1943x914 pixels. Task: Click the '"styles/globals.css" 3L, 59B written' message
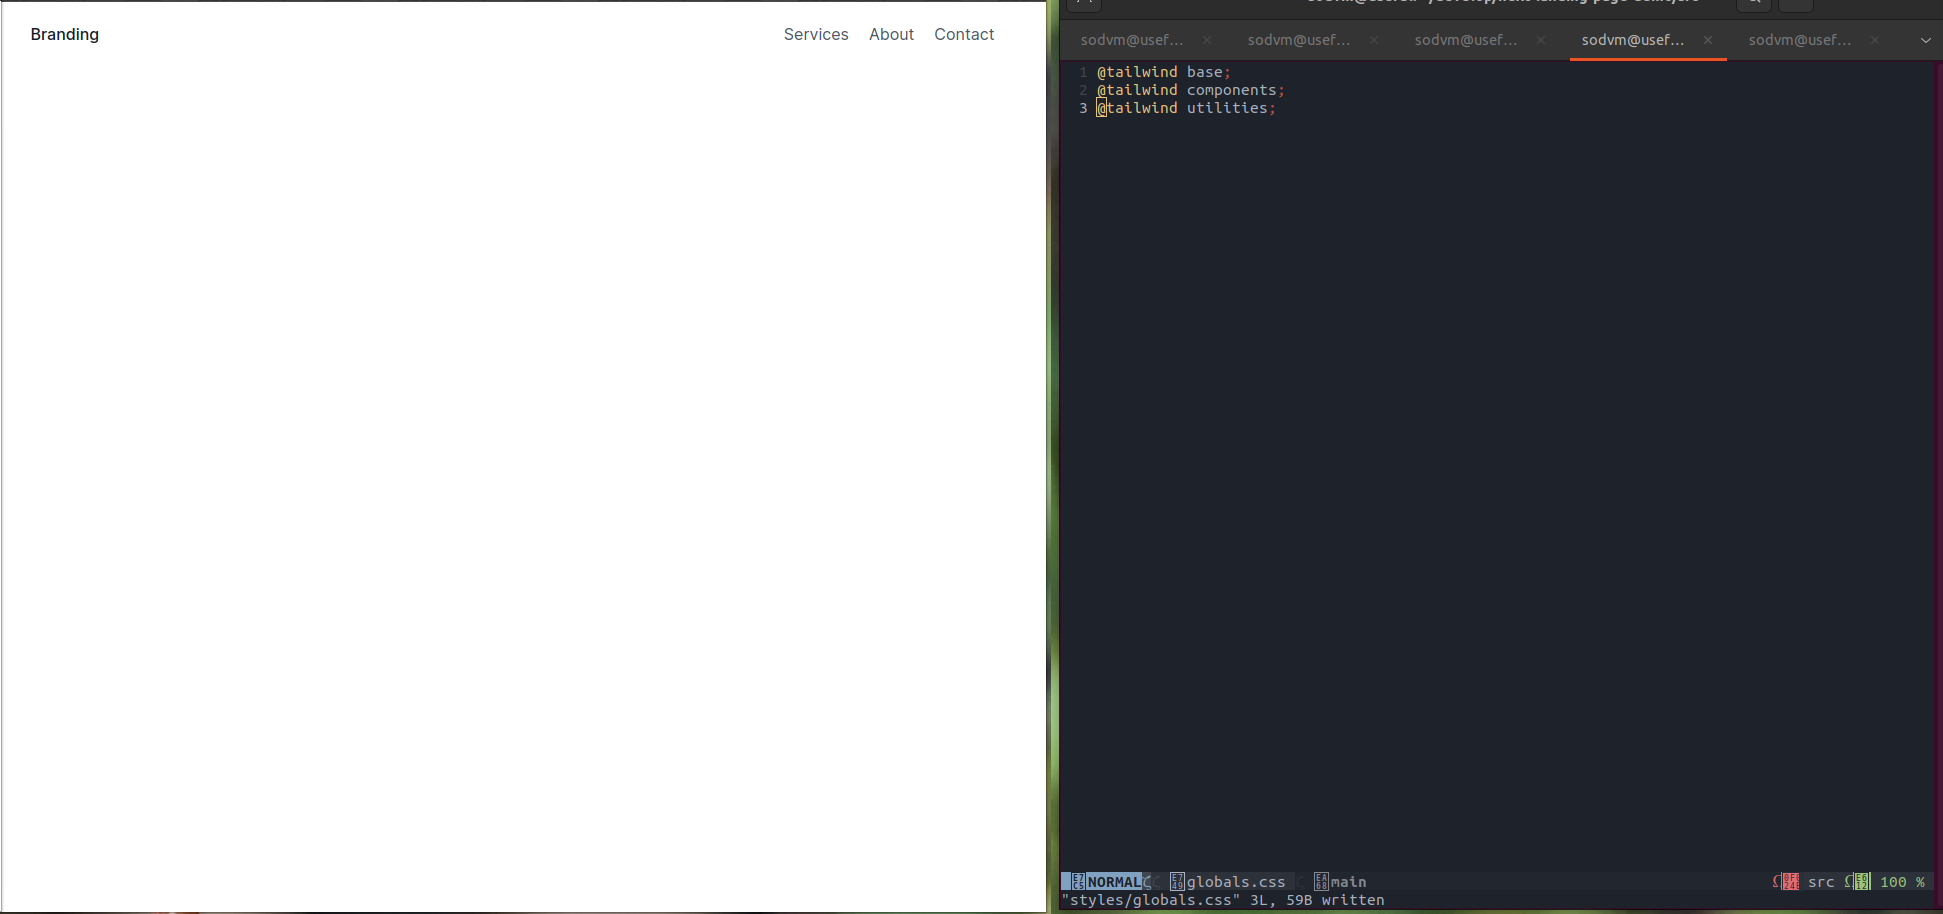pyautogui.click(x=1223, y=900)
